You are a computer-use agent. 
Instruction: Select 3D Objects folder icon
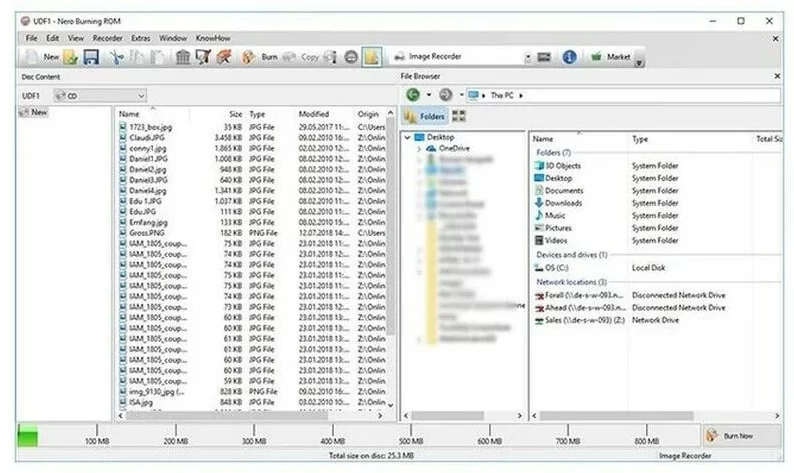pyautogui.click(x=539, y=166)
